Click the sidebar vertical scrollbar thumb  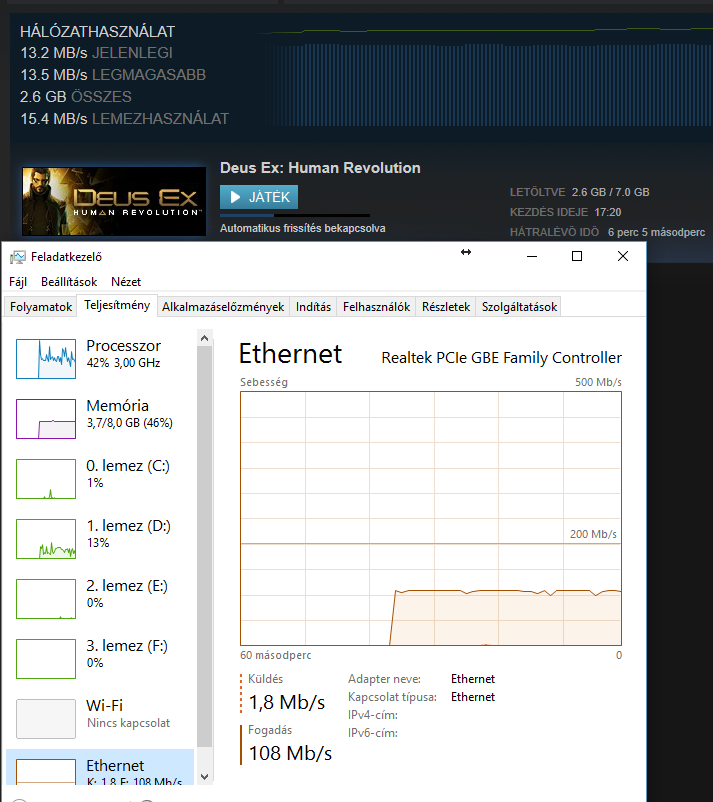[204, 546]
